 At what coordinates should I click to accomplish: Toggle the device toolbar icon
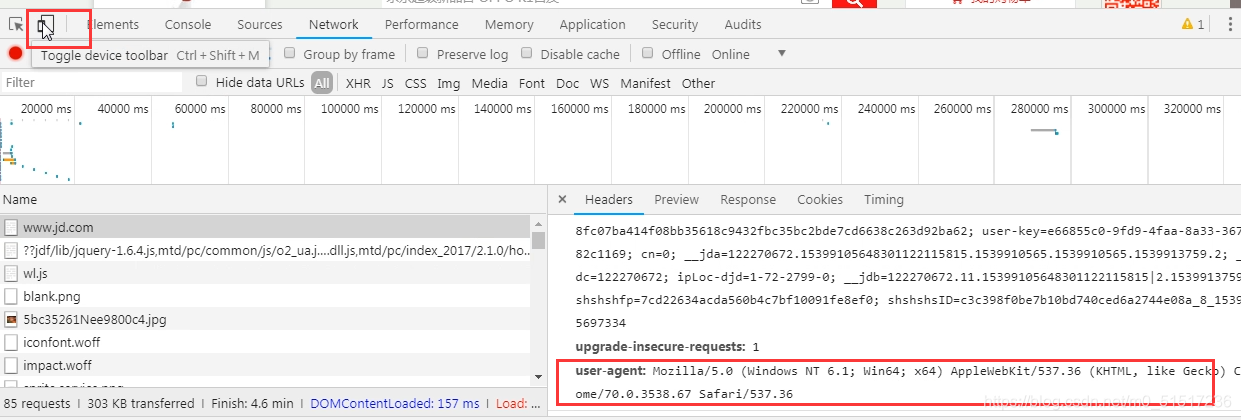point(45,25)
